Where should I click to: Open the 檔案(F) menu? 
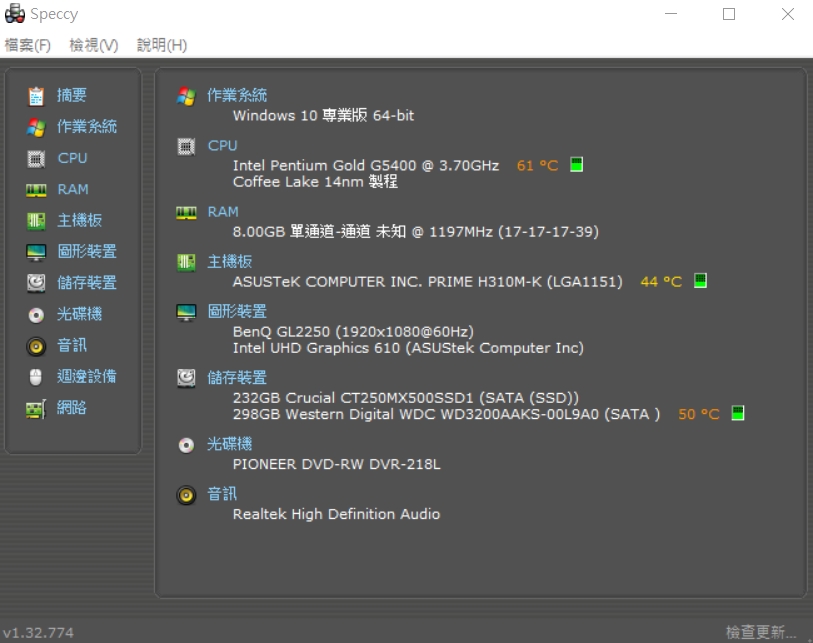click(27, 45)
